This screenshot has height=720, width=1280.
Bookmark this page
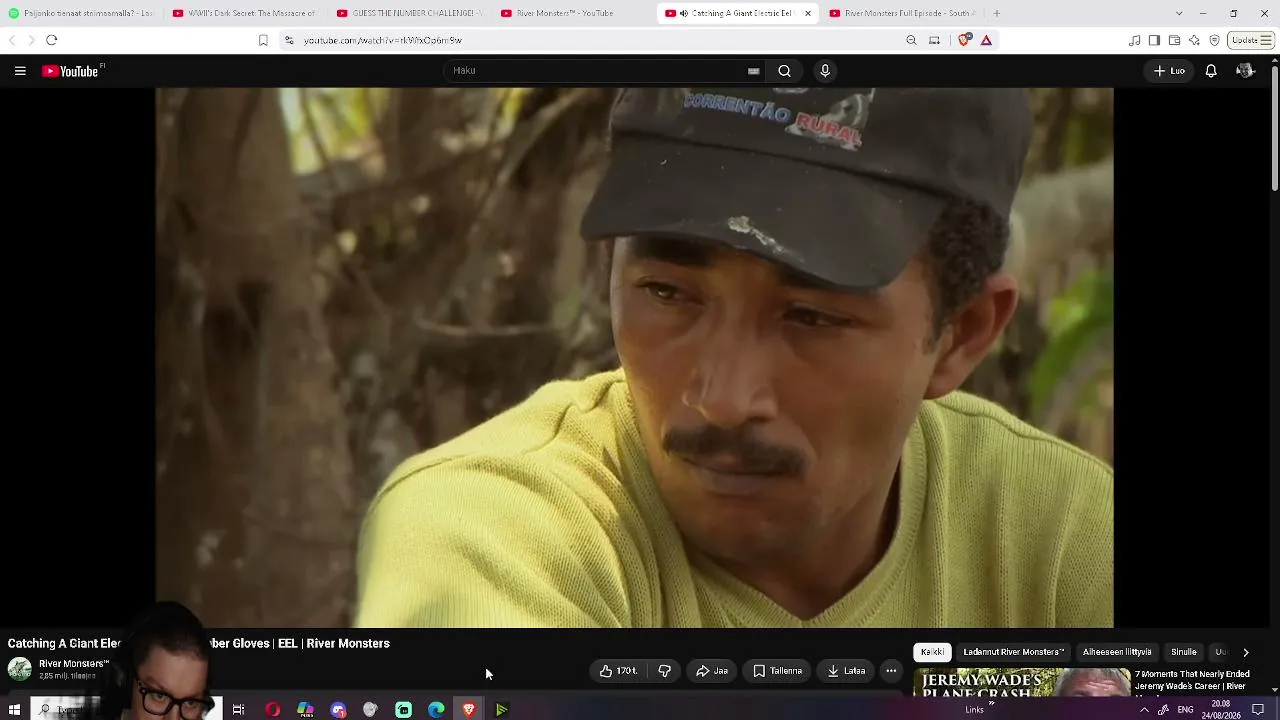[x=263, y=40]
